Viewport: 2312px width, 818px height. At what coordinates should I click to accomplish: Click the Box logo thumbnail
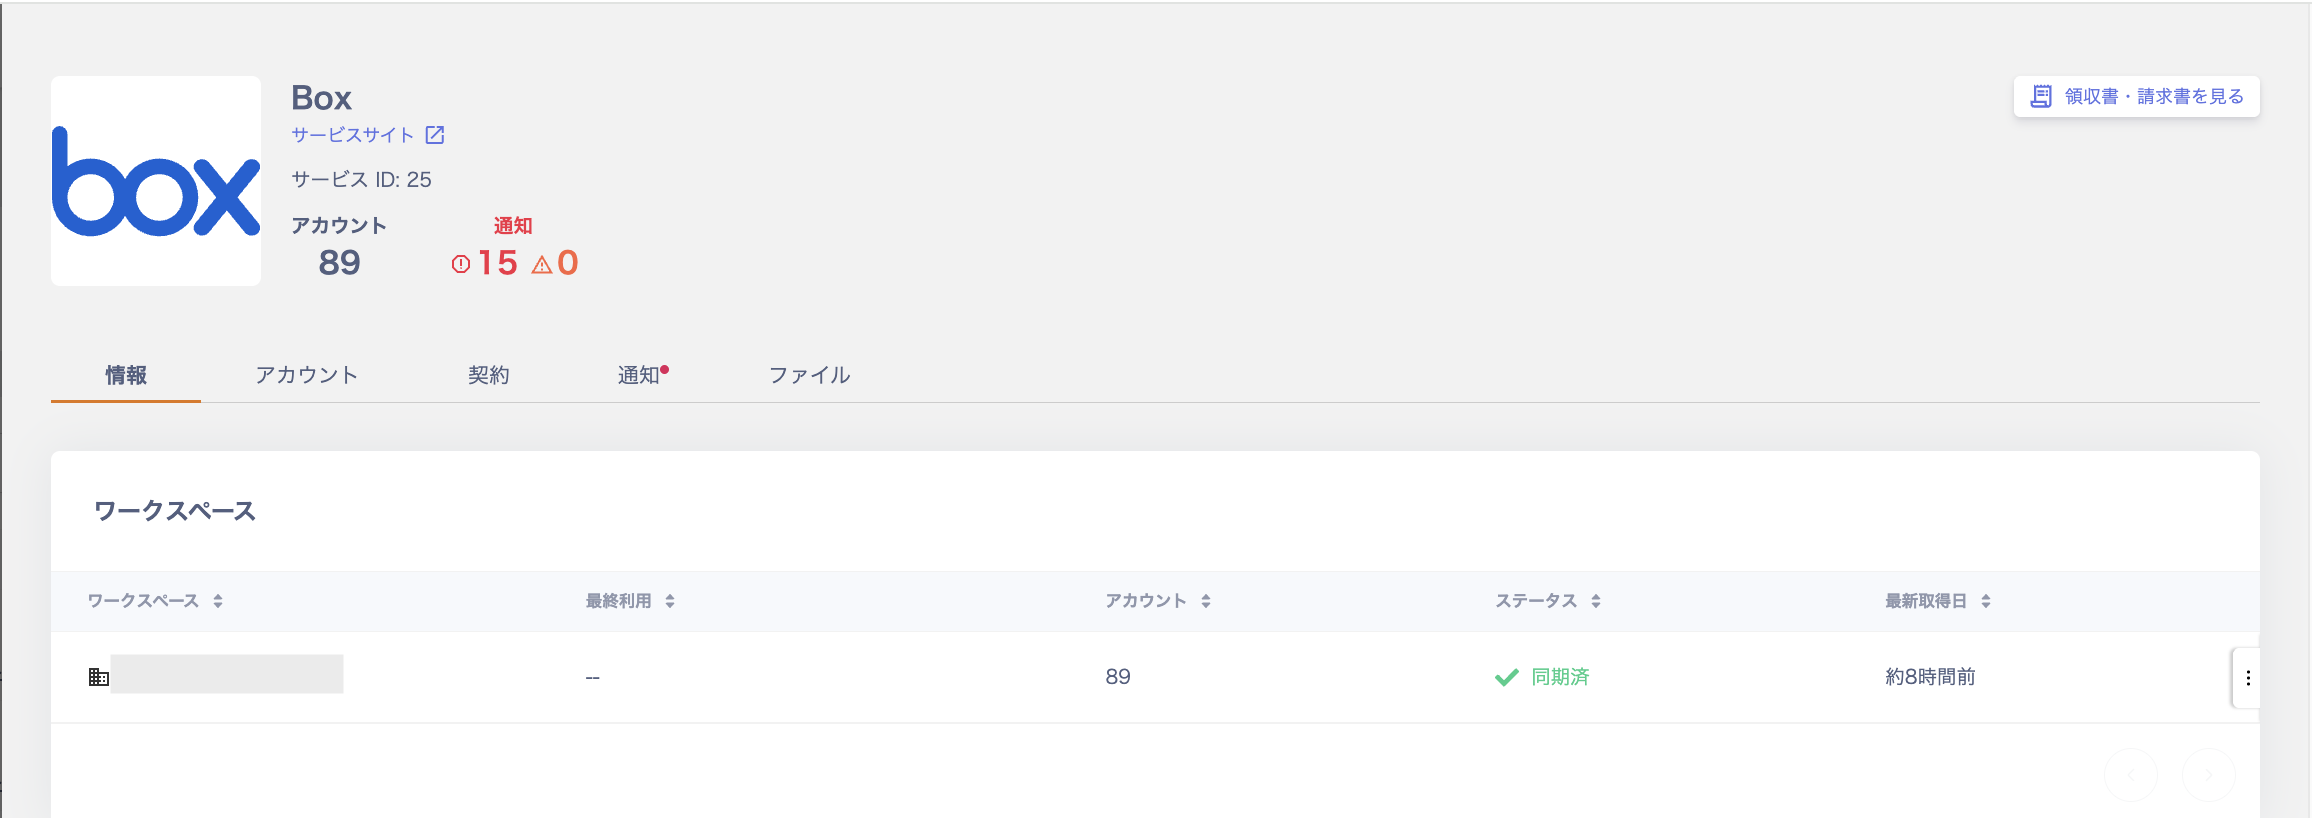coord(156,181)
